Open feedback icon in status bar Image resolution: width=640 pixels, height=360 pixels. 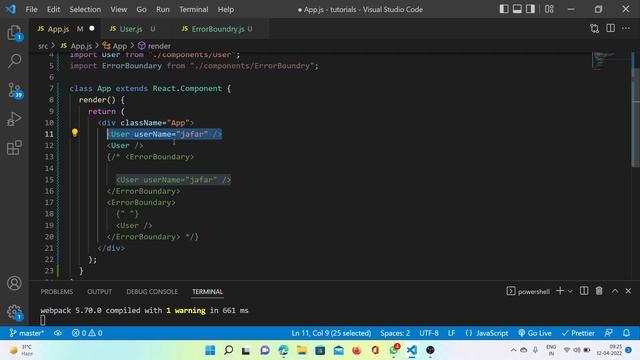click(x=609, y=333)
